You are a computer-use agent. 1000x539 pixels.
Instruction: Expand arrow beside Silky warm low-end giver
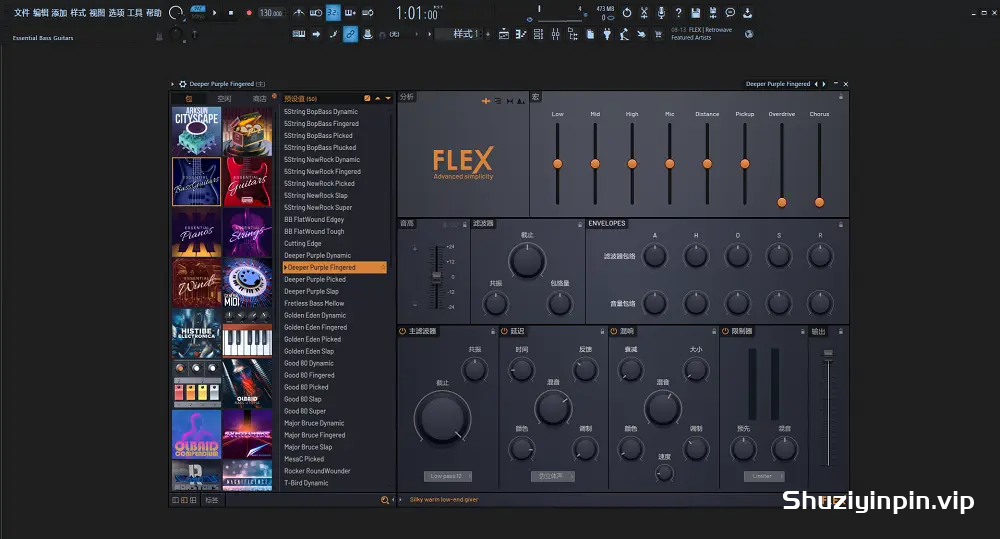401,500
